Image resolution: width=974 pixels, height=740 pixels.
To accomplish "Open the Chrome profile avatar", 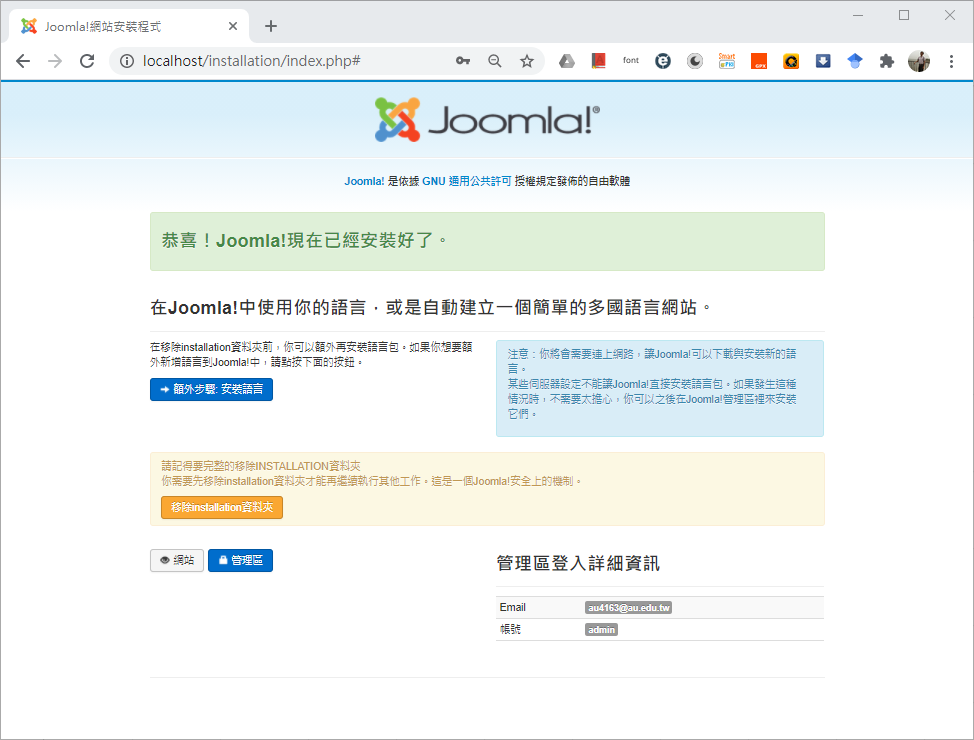I will point(919,61).
